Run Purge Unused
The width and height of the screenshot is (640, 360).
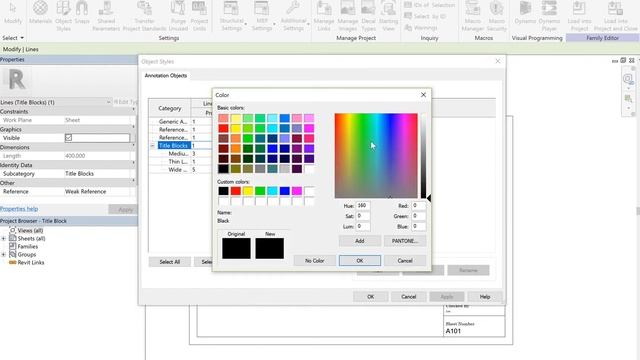pos(178,16)
